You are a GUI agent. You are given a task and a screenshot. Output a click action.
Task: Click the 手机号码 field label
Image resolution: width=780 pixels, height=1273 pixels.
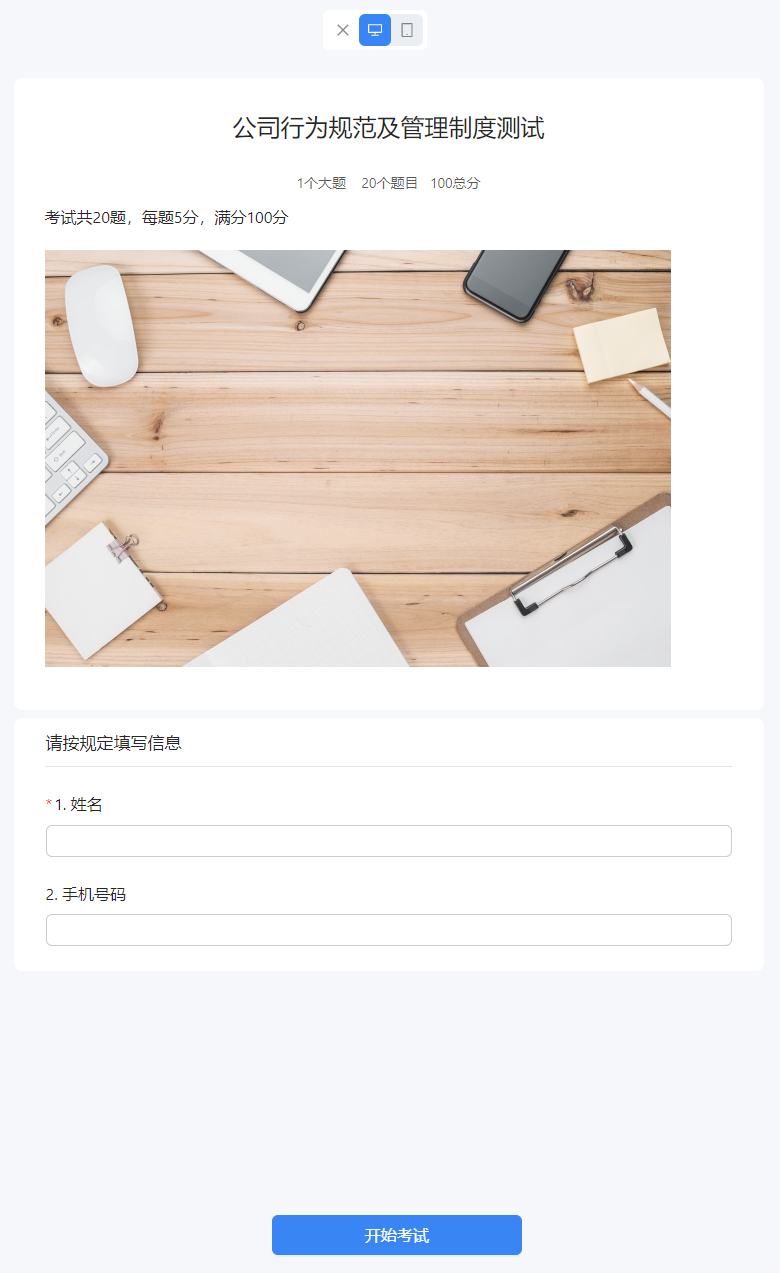coord(94,894)
